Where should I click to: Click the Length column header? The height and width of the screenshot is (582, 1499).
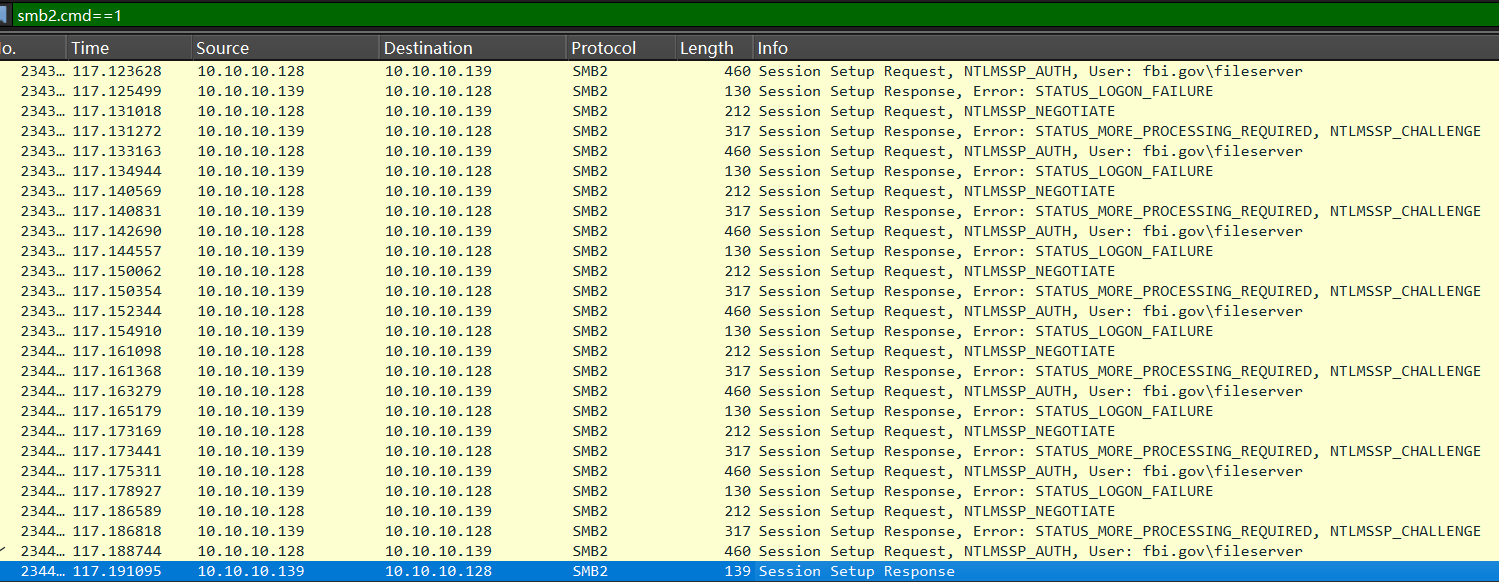coord(706,48)
